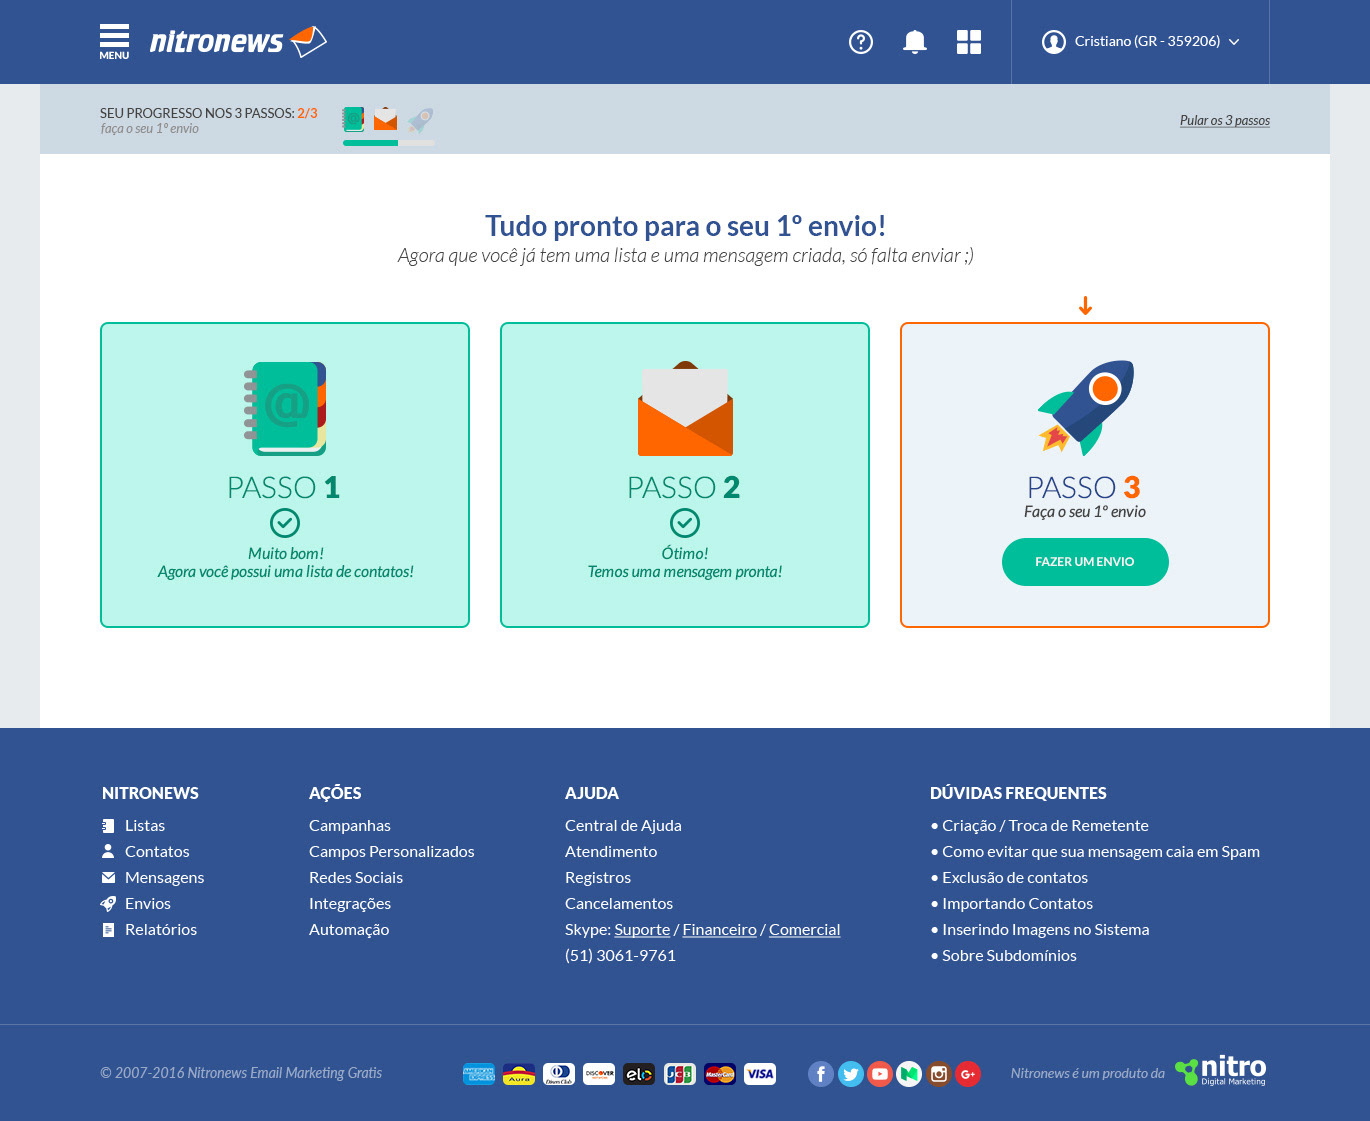The image size is (1370, 1121).
Task: Open the Medium social icon
Action: coord(909,1074)
